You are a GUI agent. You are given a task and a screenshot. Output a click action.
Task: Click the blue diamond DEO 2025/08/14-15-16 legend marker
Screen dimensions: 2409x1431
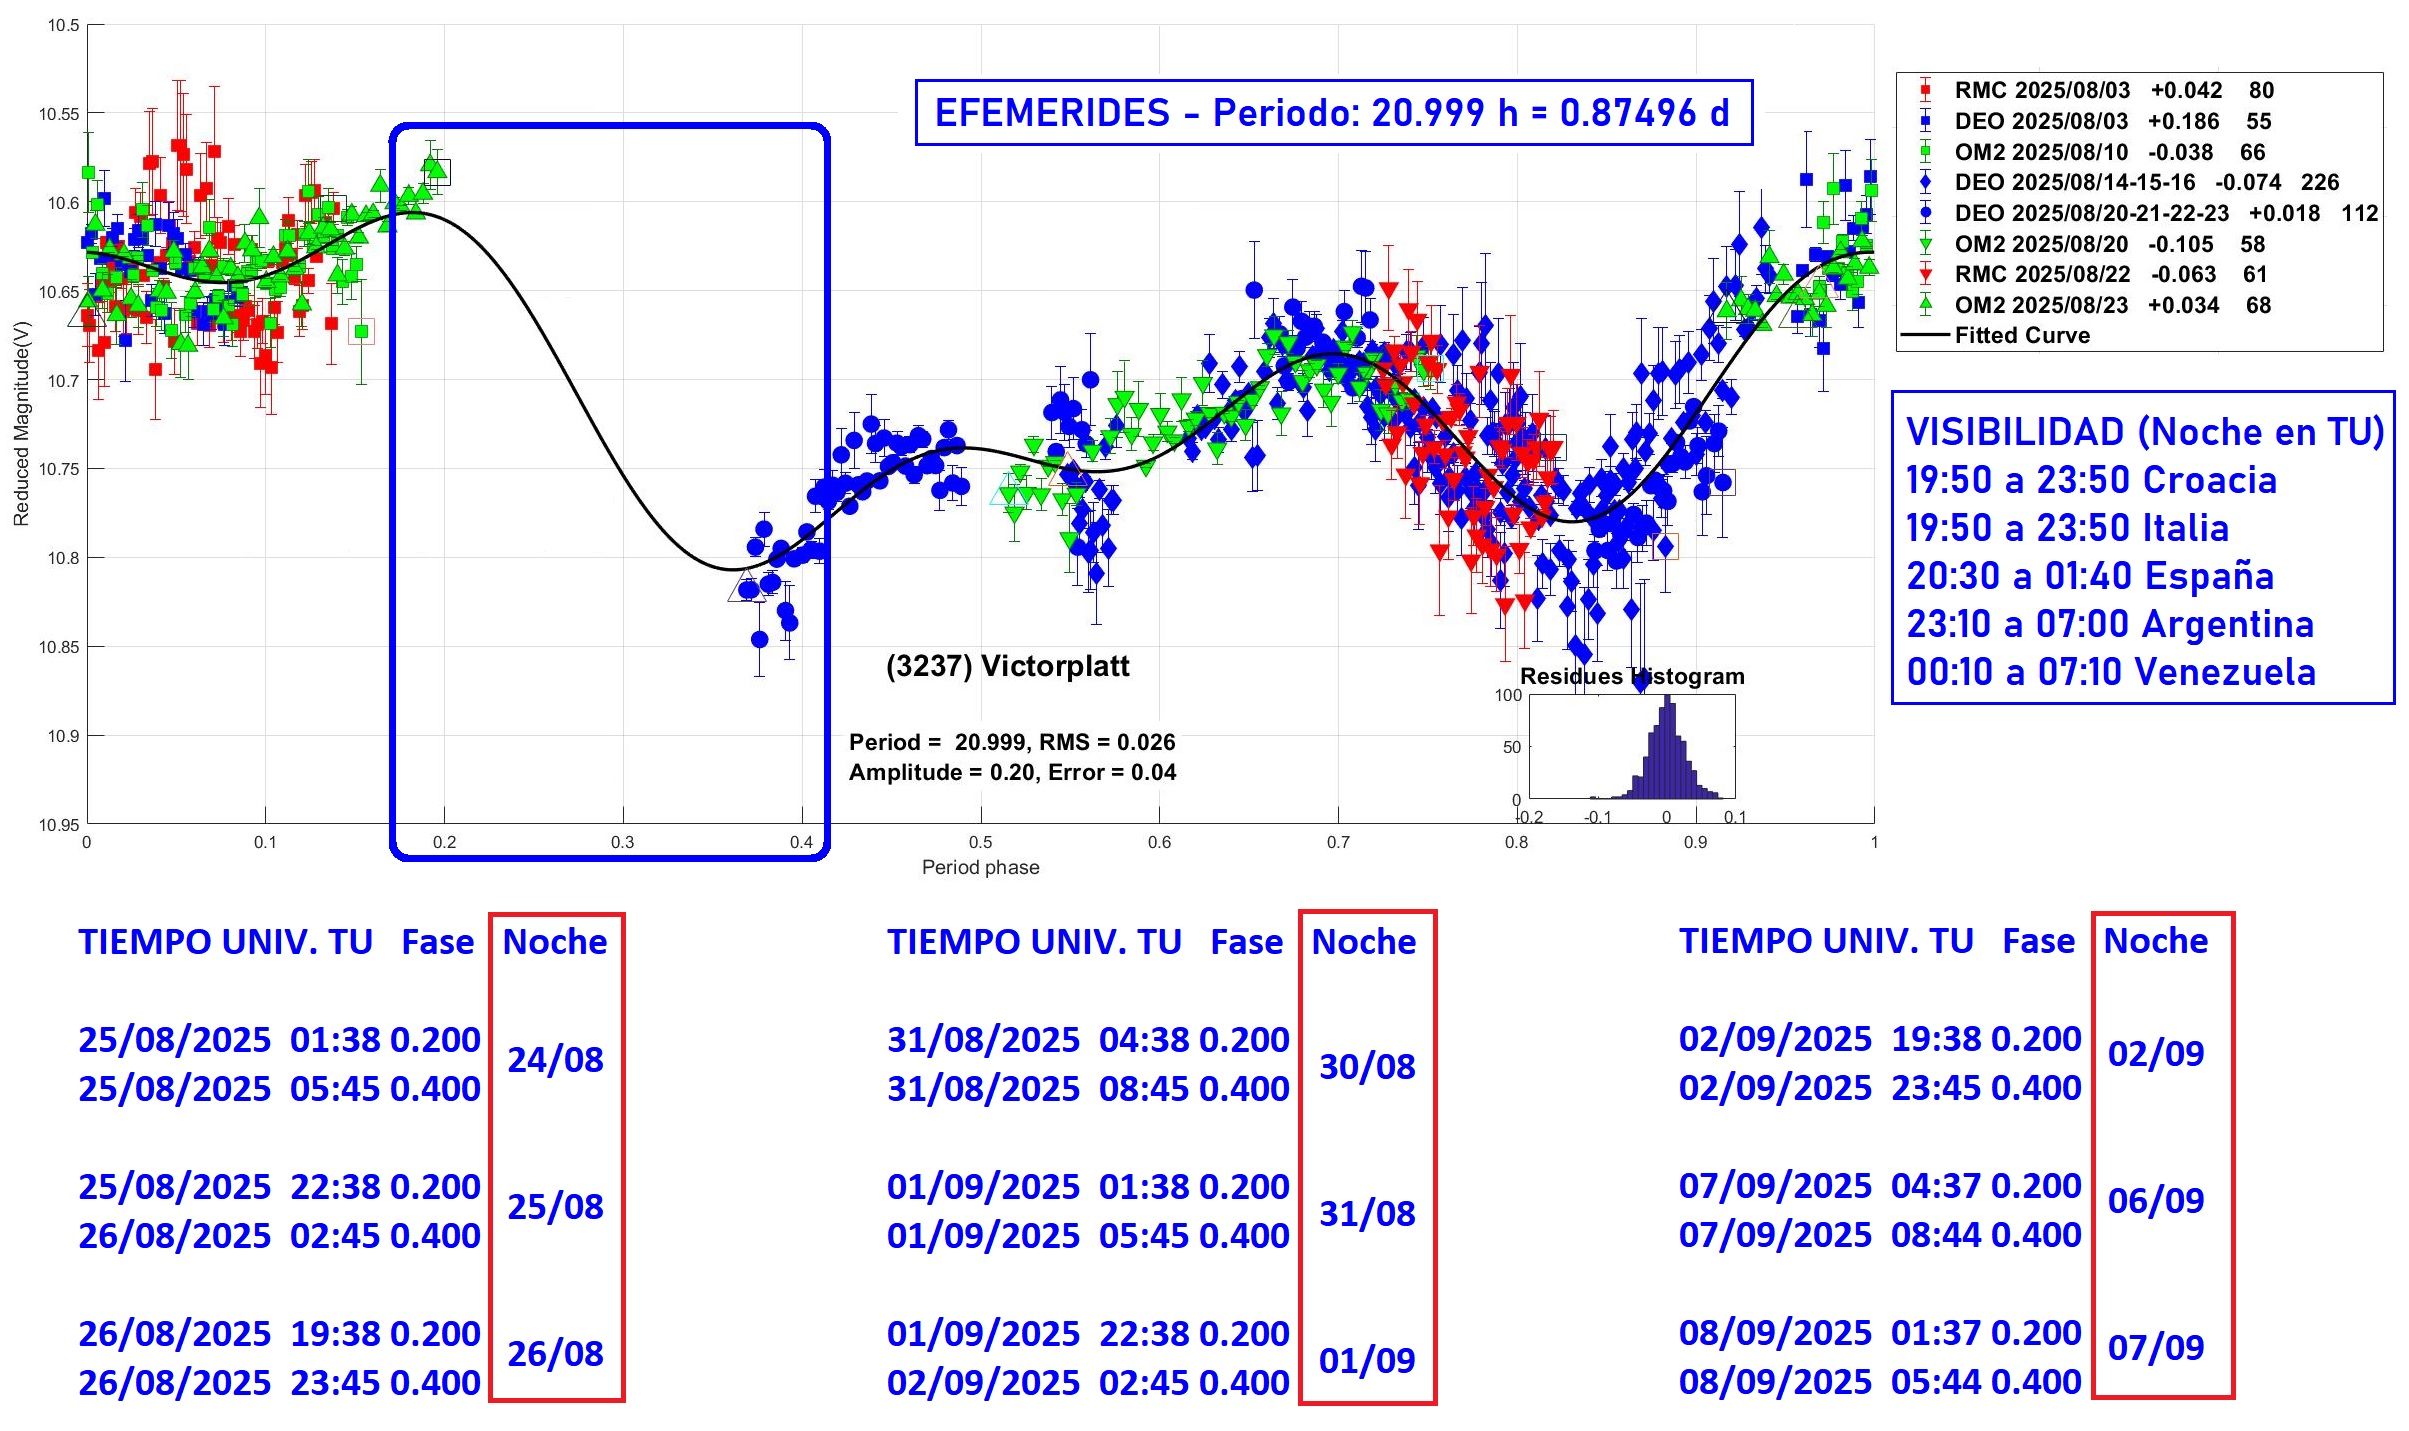(1925, 182)
